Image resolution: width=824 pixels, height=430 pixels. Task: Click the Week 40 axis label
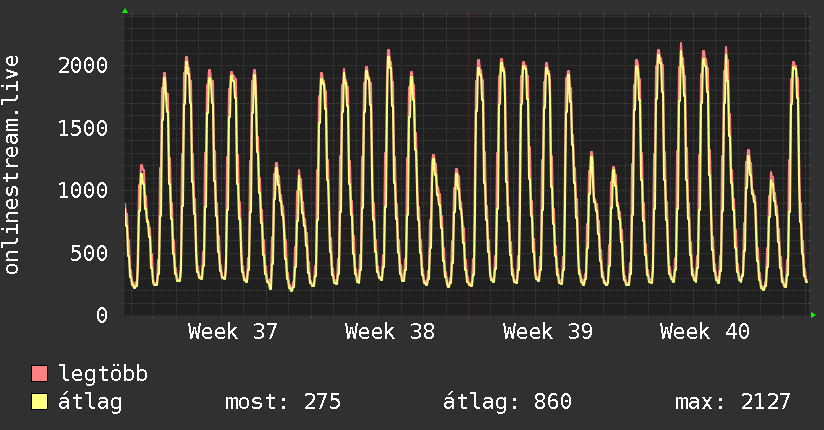(705, 332)
